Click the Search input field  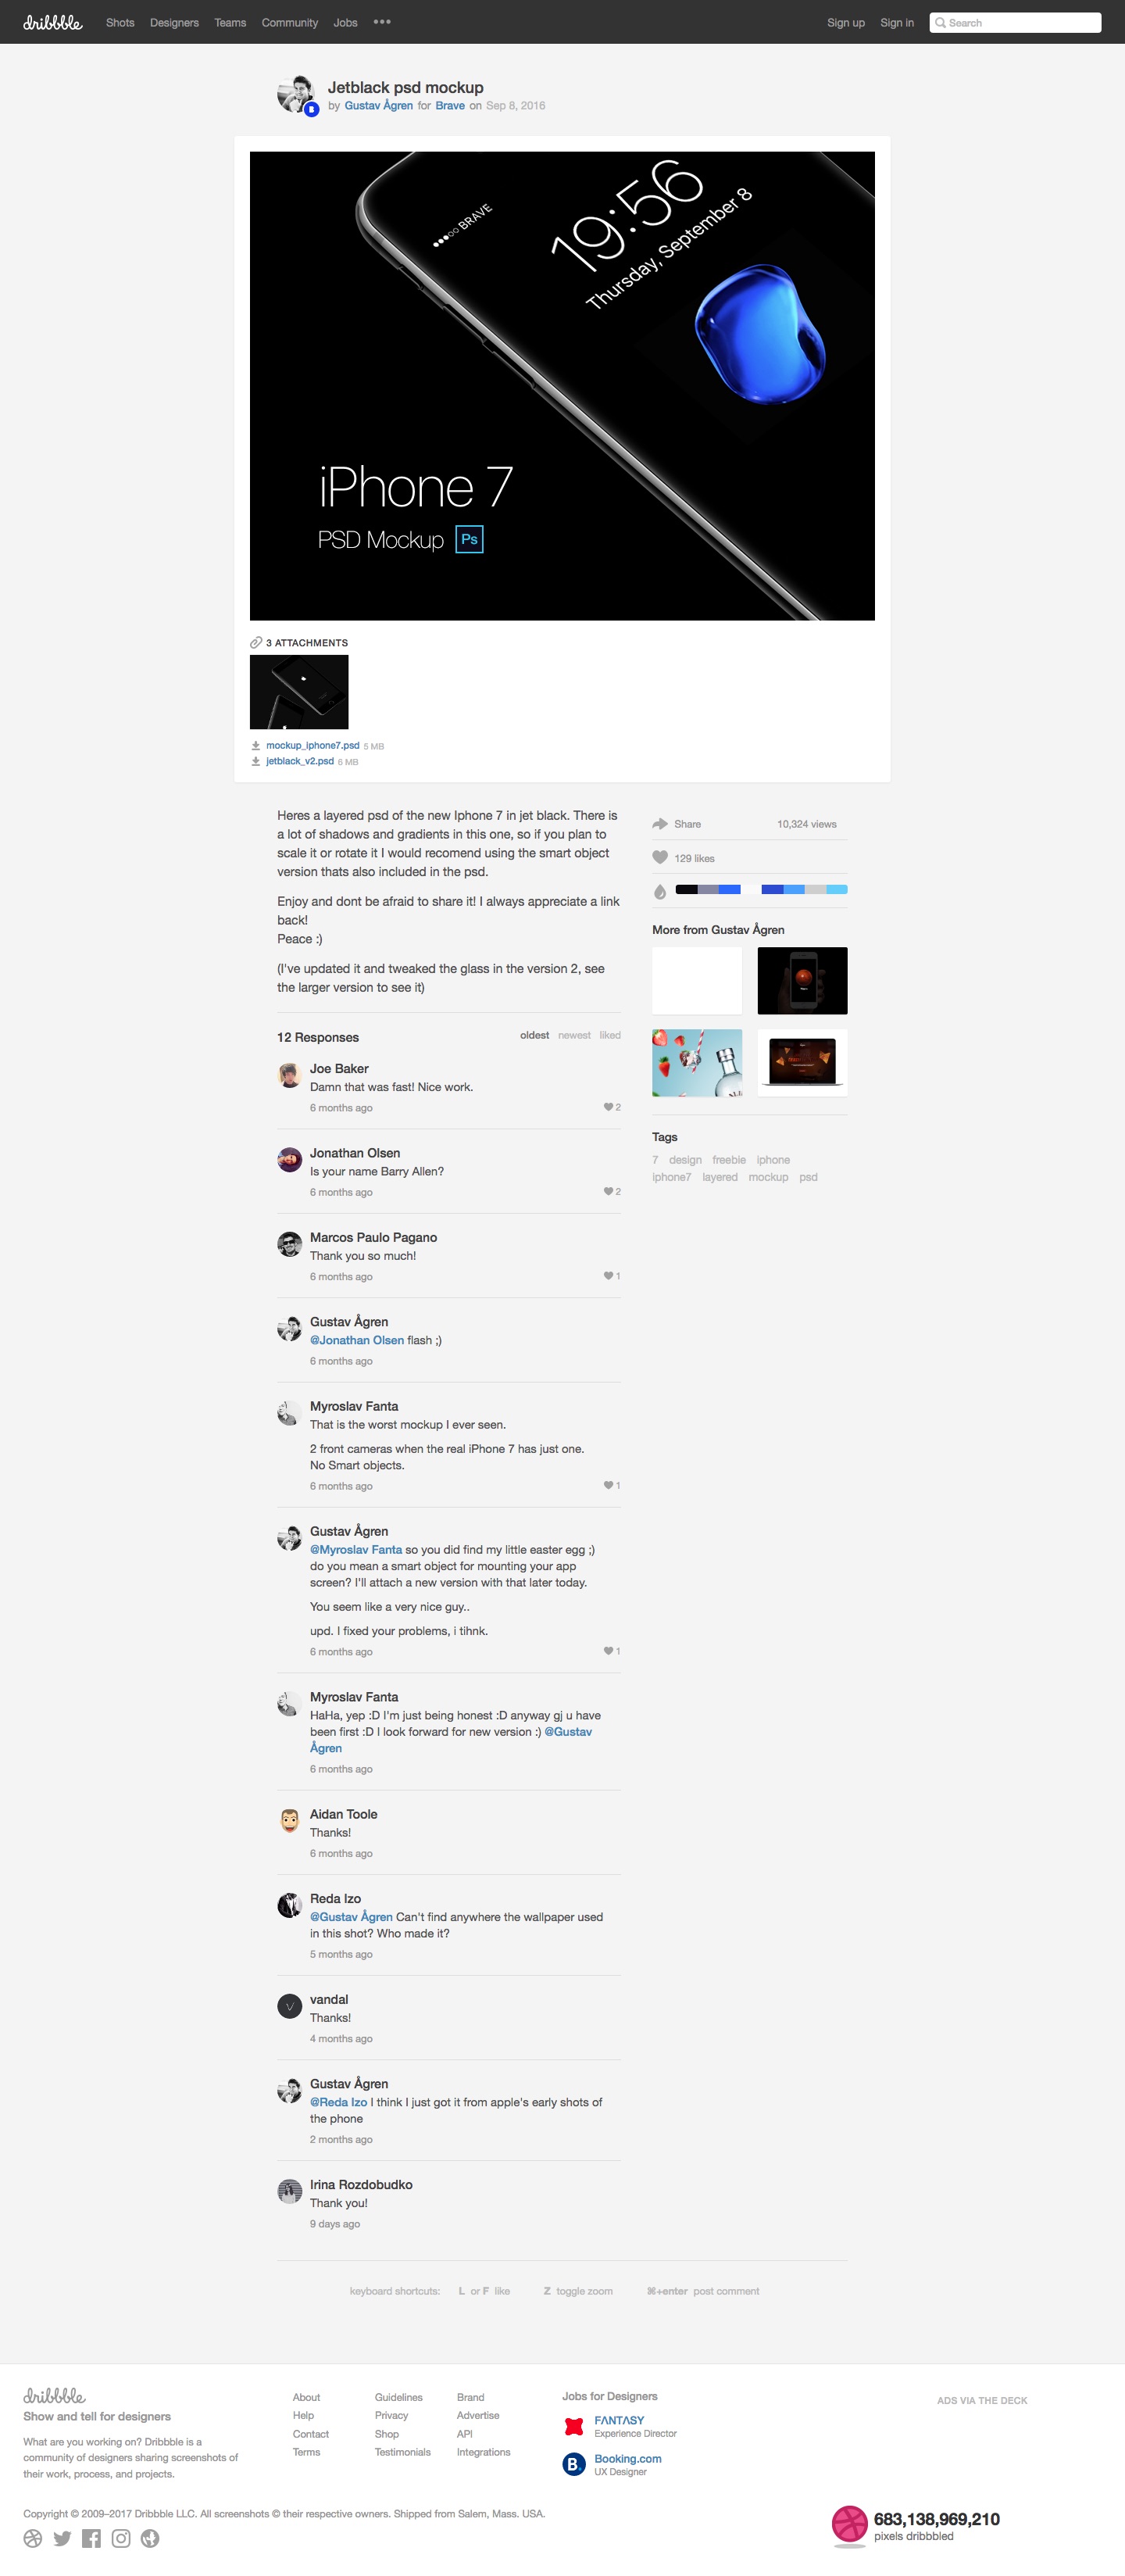pos(1015,22)
